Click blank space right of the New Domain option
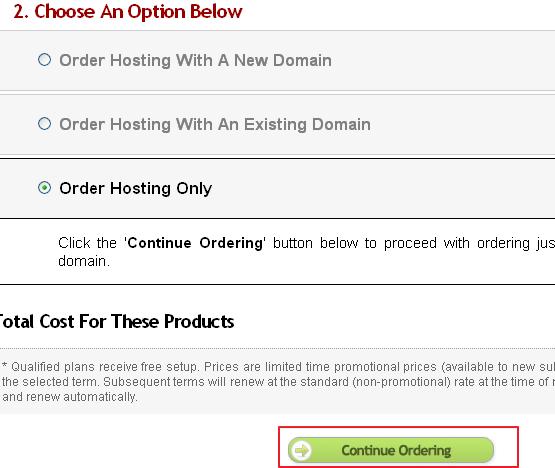555x468 pixels. click(442, 60)
